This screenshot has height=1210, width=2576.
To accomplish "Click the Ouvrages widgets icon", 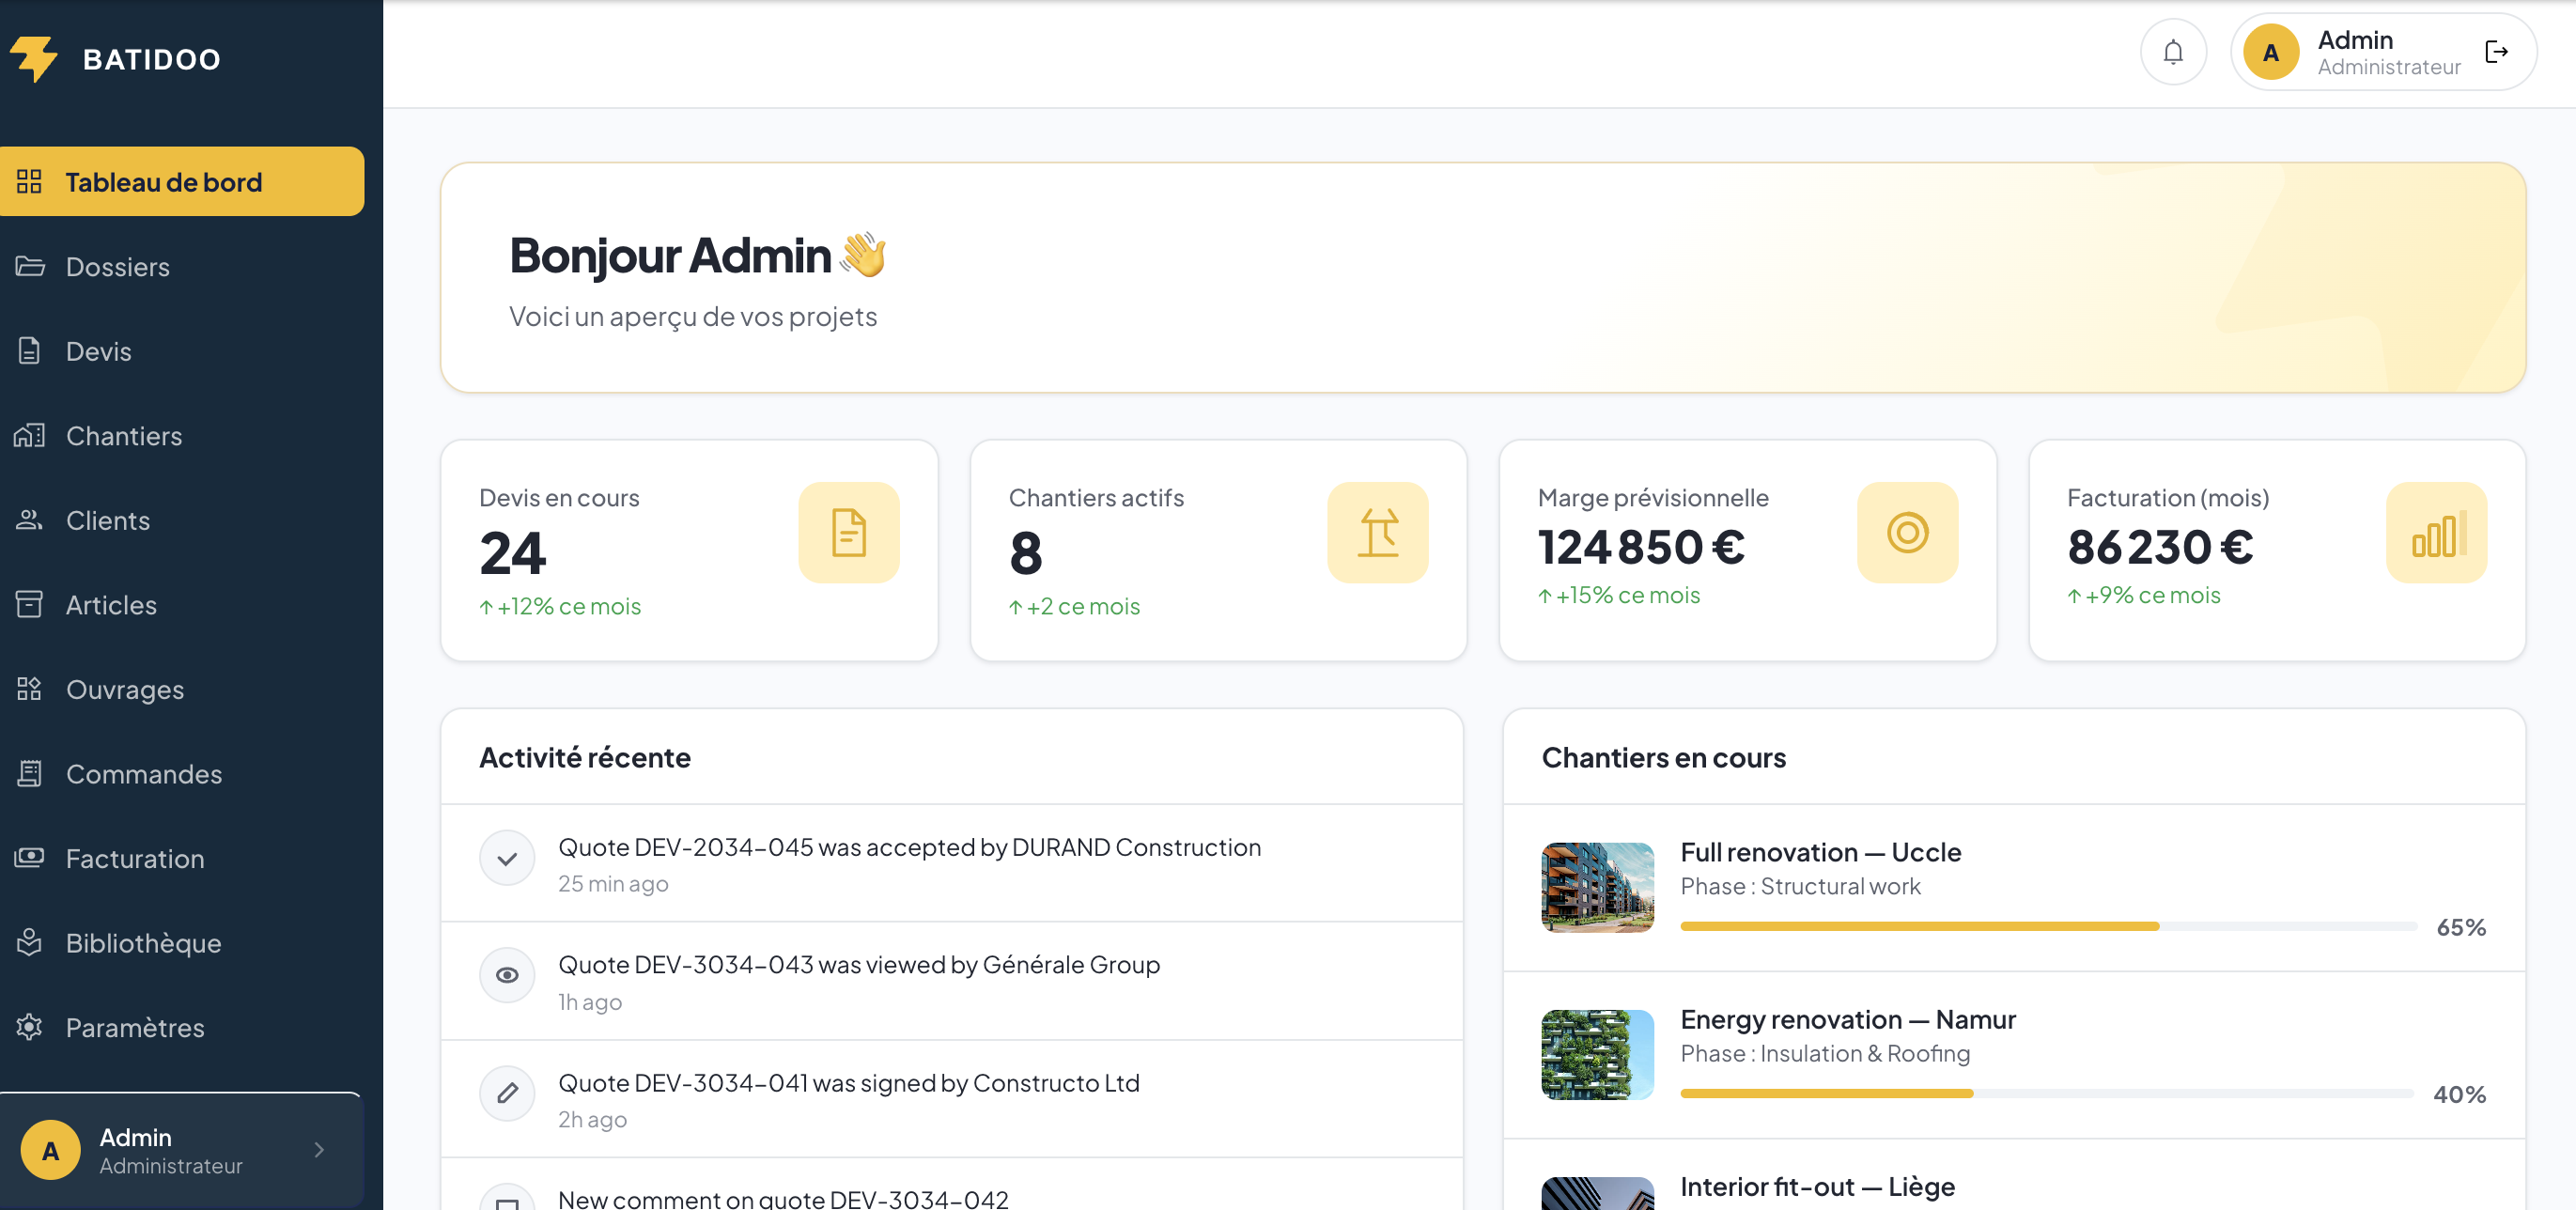I will (x=29, y=689).
